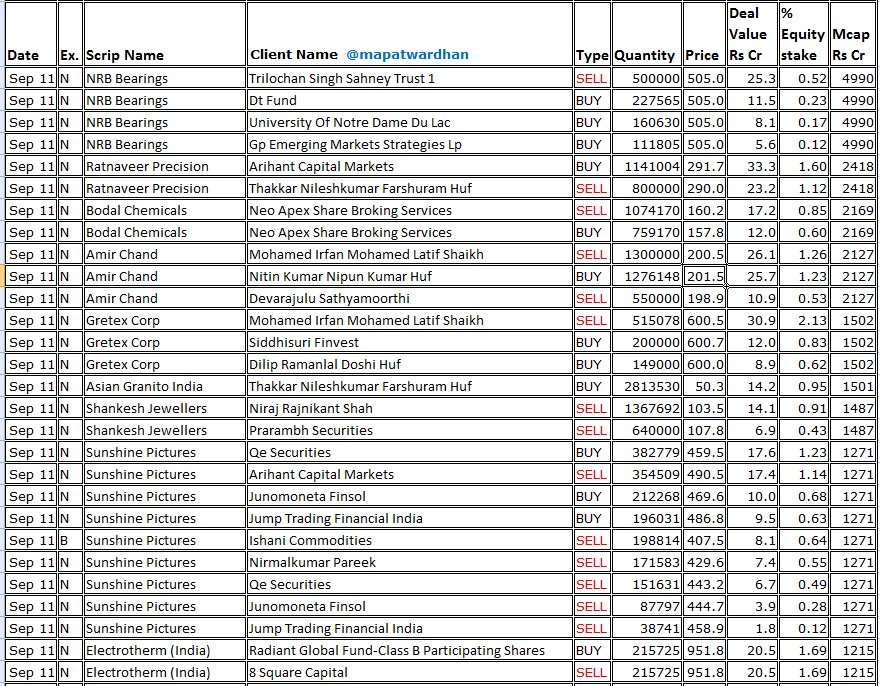Click Nirmalkumar Pareek client cell
Viewport: 880px width, 686px height.
[x=410, y=562]
